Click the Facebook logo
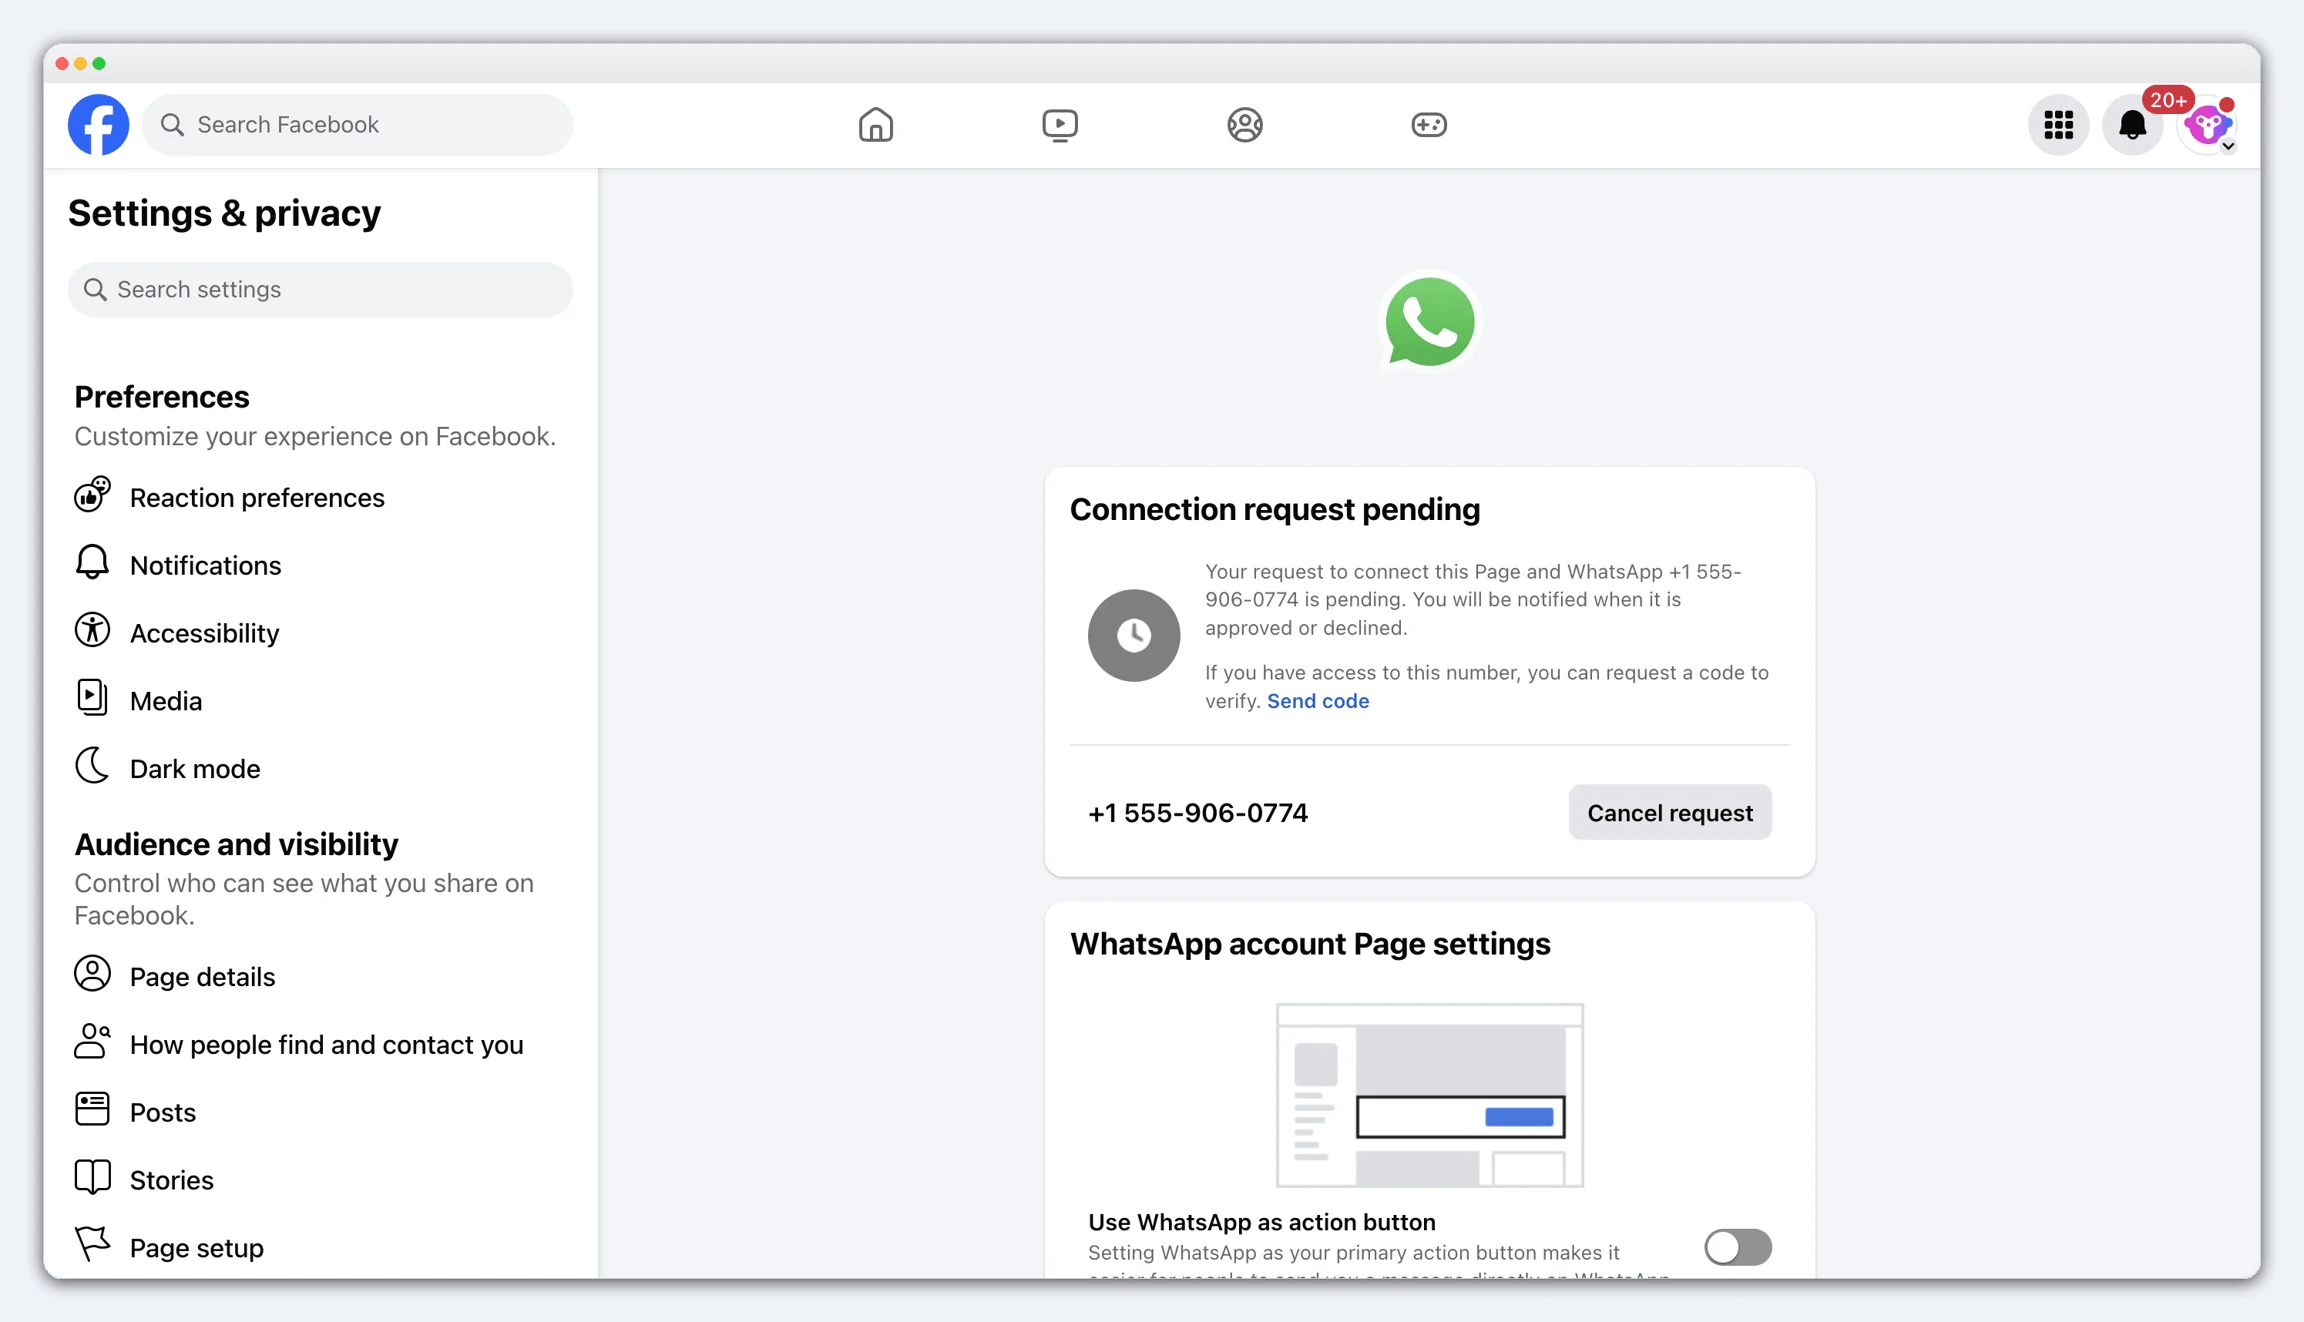2304x1322 pixels. 98,125
